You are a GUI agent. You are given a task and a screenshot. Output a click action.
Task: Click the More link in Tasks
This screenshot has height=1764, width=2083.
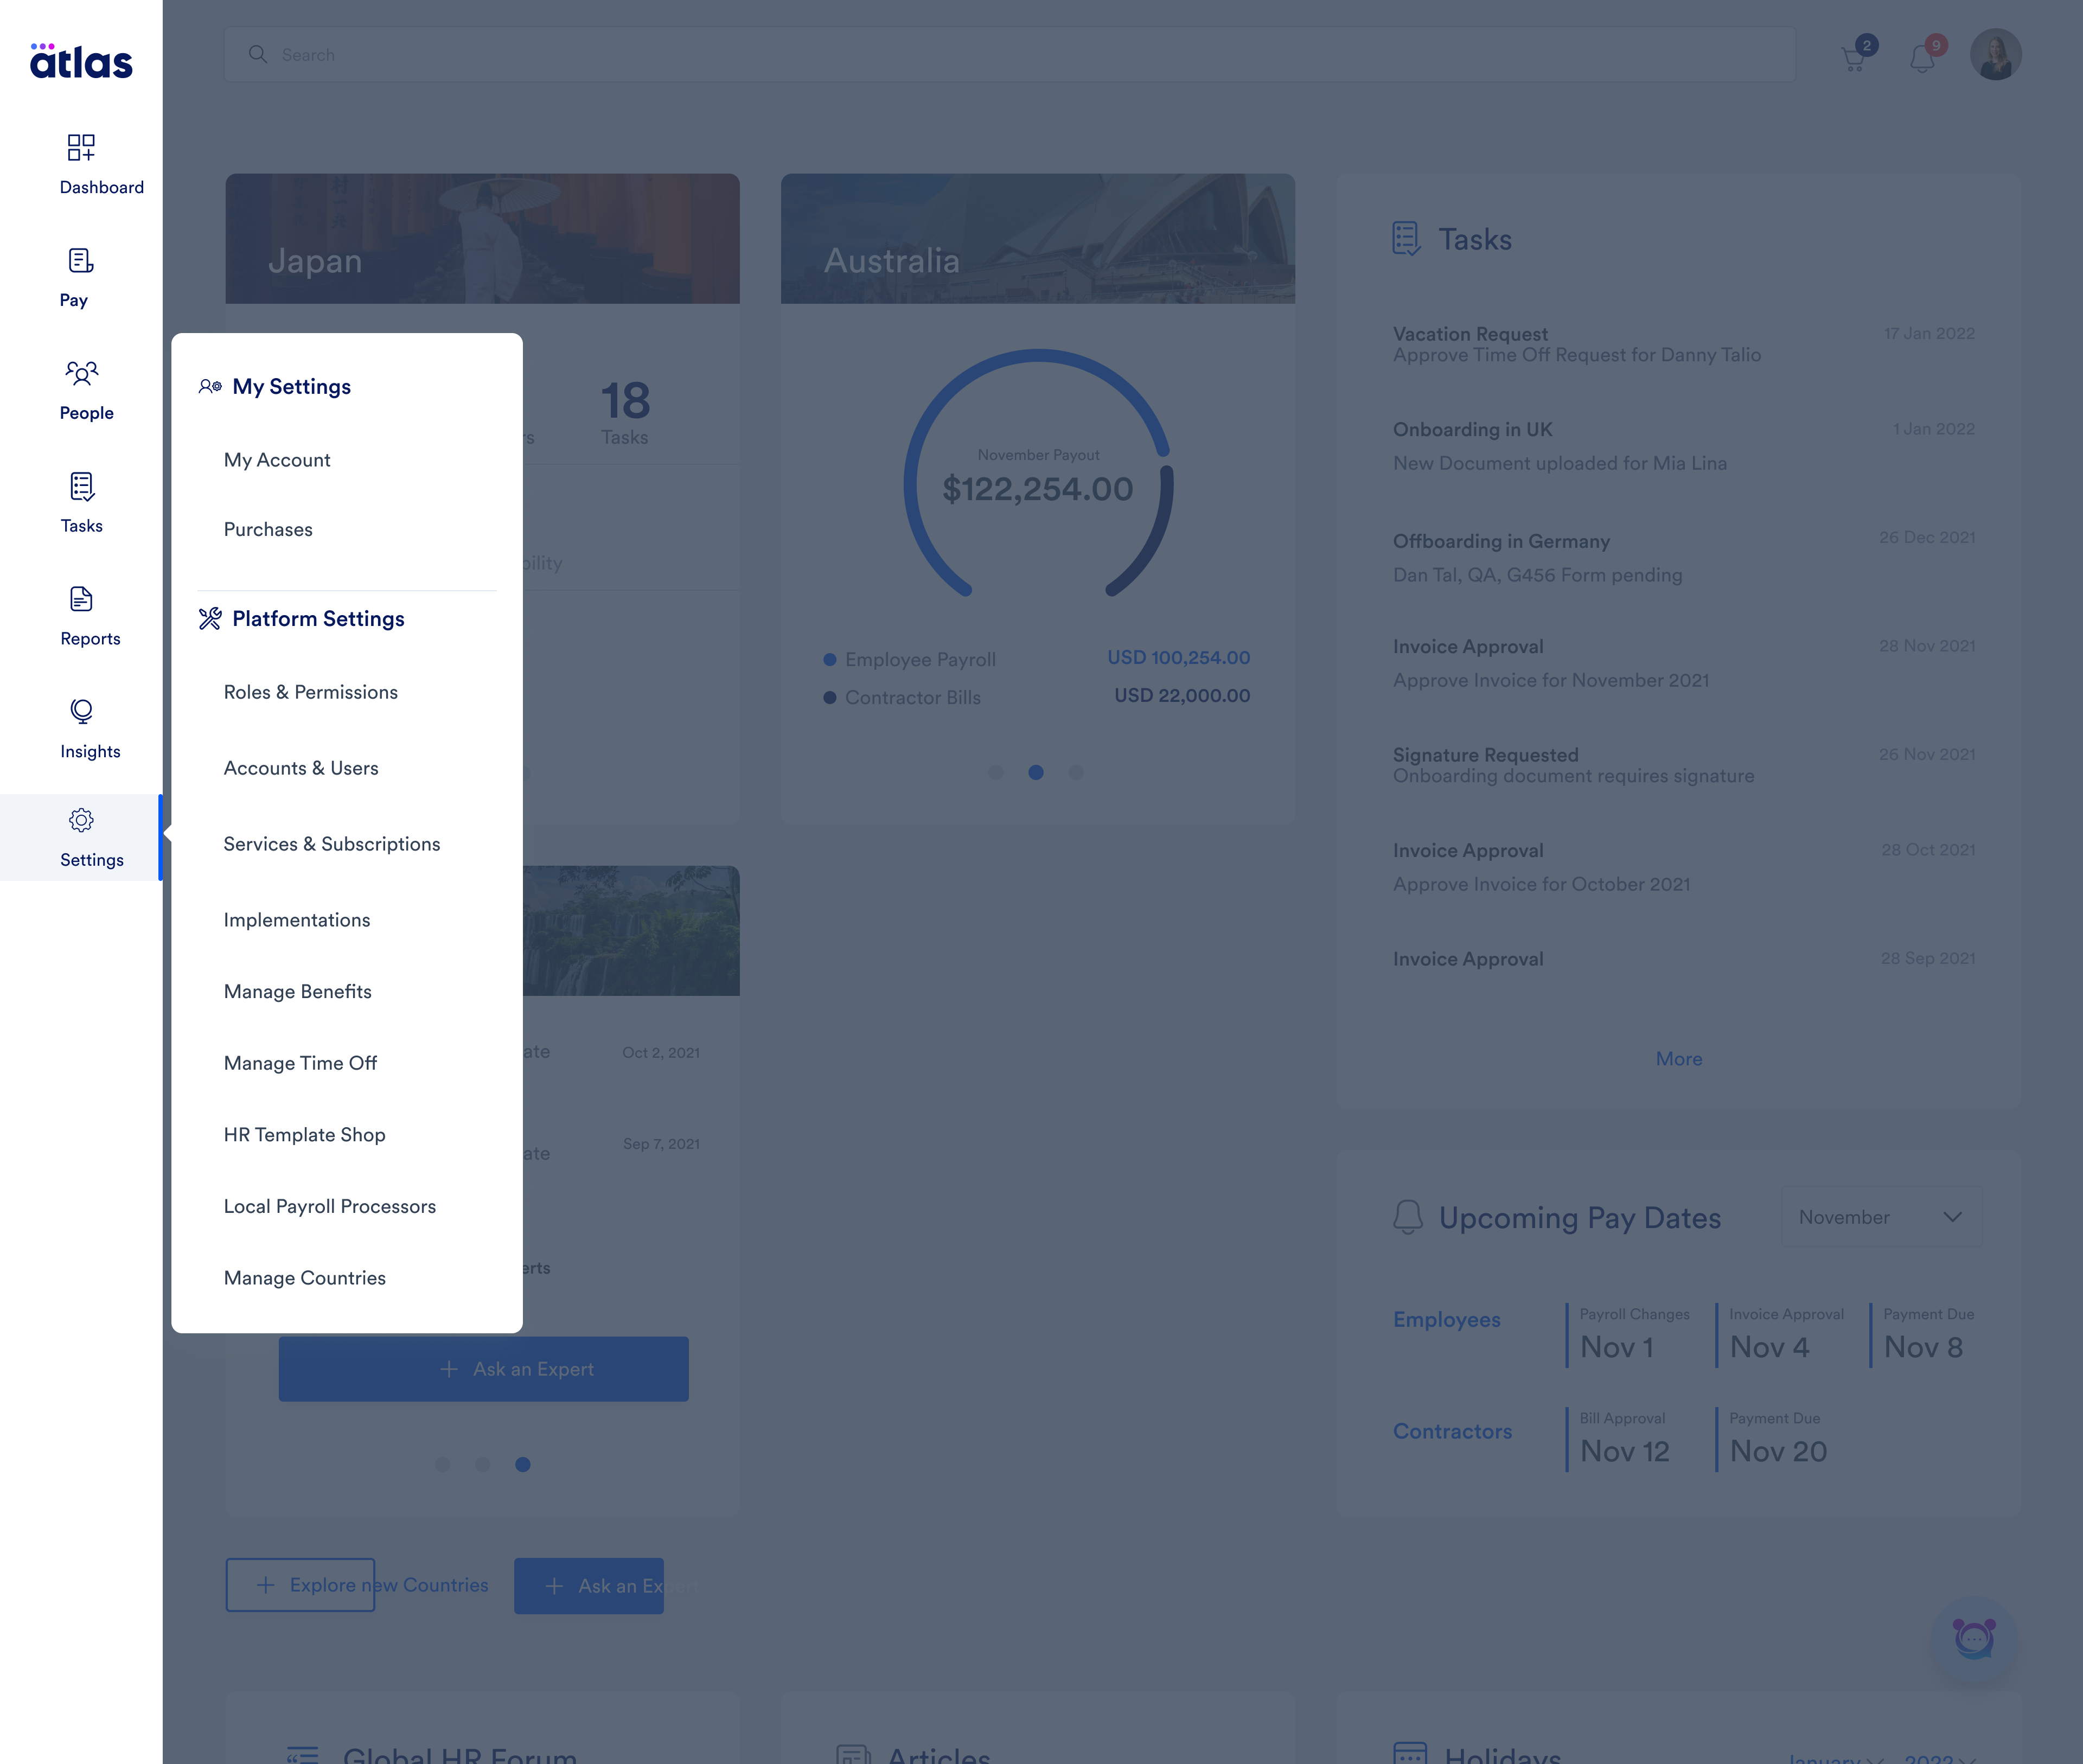pos(1678,1058)
